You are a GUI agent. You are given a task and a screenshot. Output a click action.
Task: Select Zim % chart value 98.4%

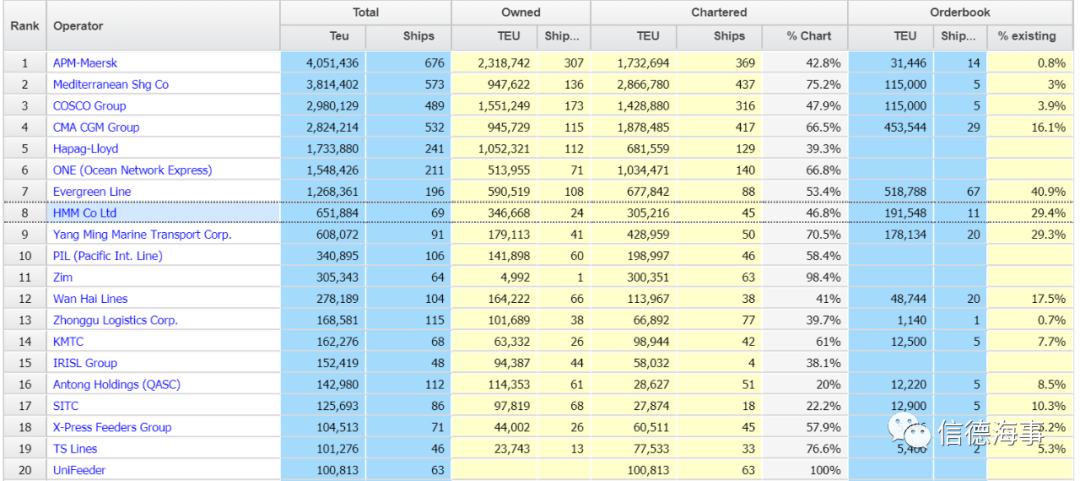point(805,277)
